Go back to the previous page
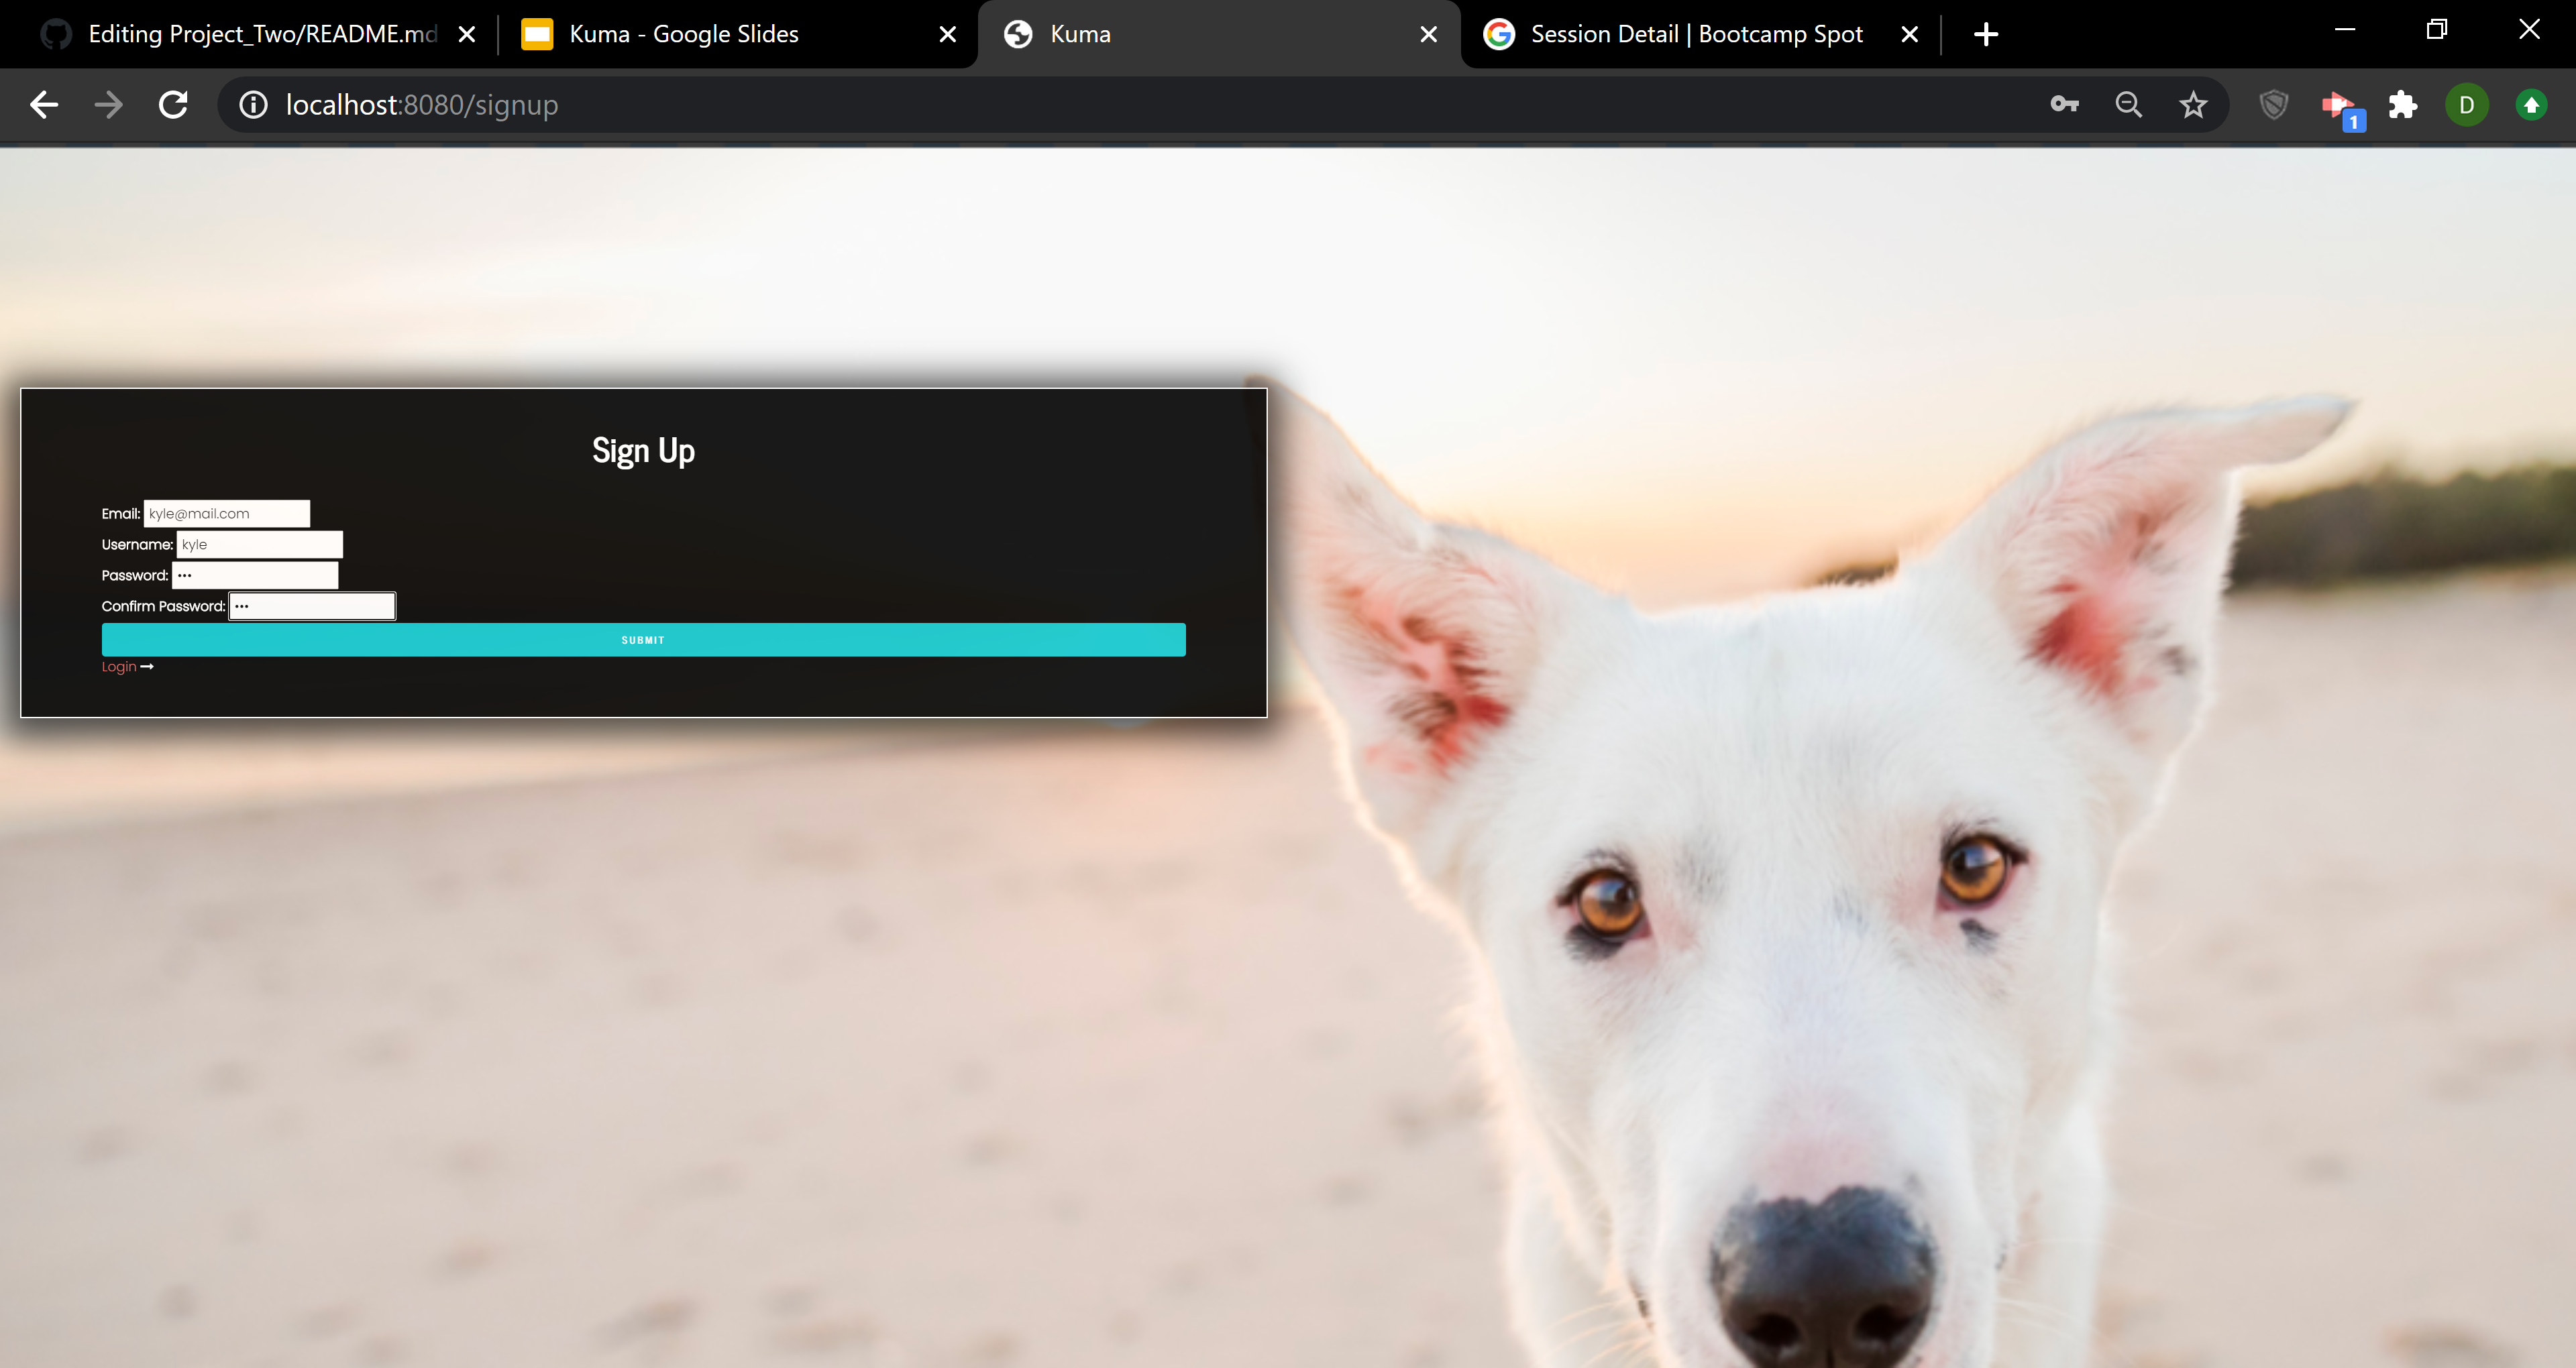 coord(44,105)
